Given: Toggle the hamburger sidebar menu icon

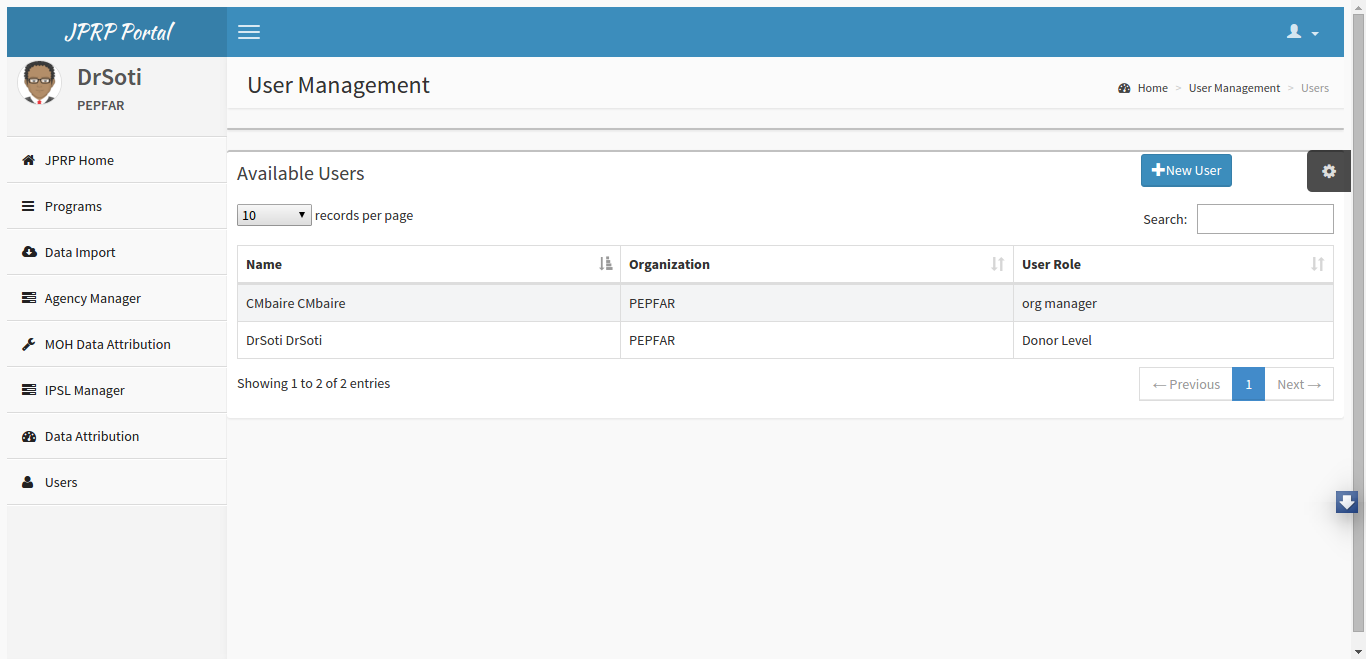Looking at the screenshot, I should click(249, 32).
